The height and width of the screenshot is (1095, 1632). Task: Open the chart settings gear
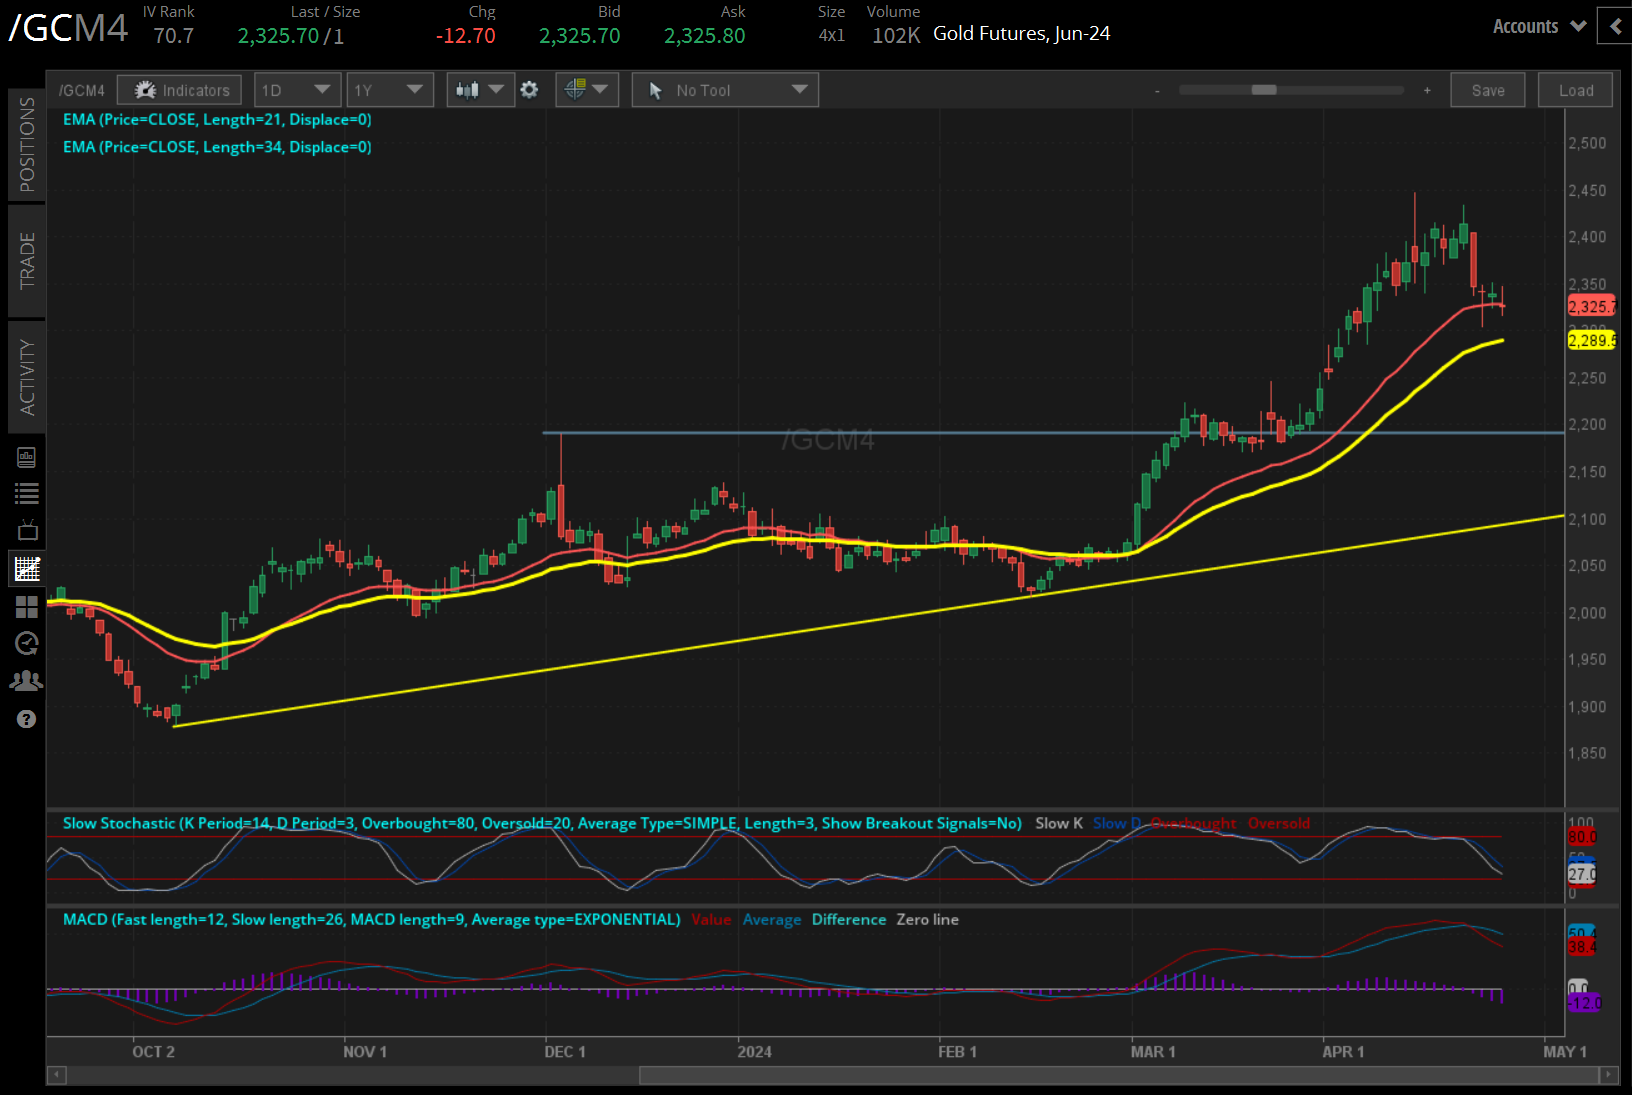(x=529, y=90)
